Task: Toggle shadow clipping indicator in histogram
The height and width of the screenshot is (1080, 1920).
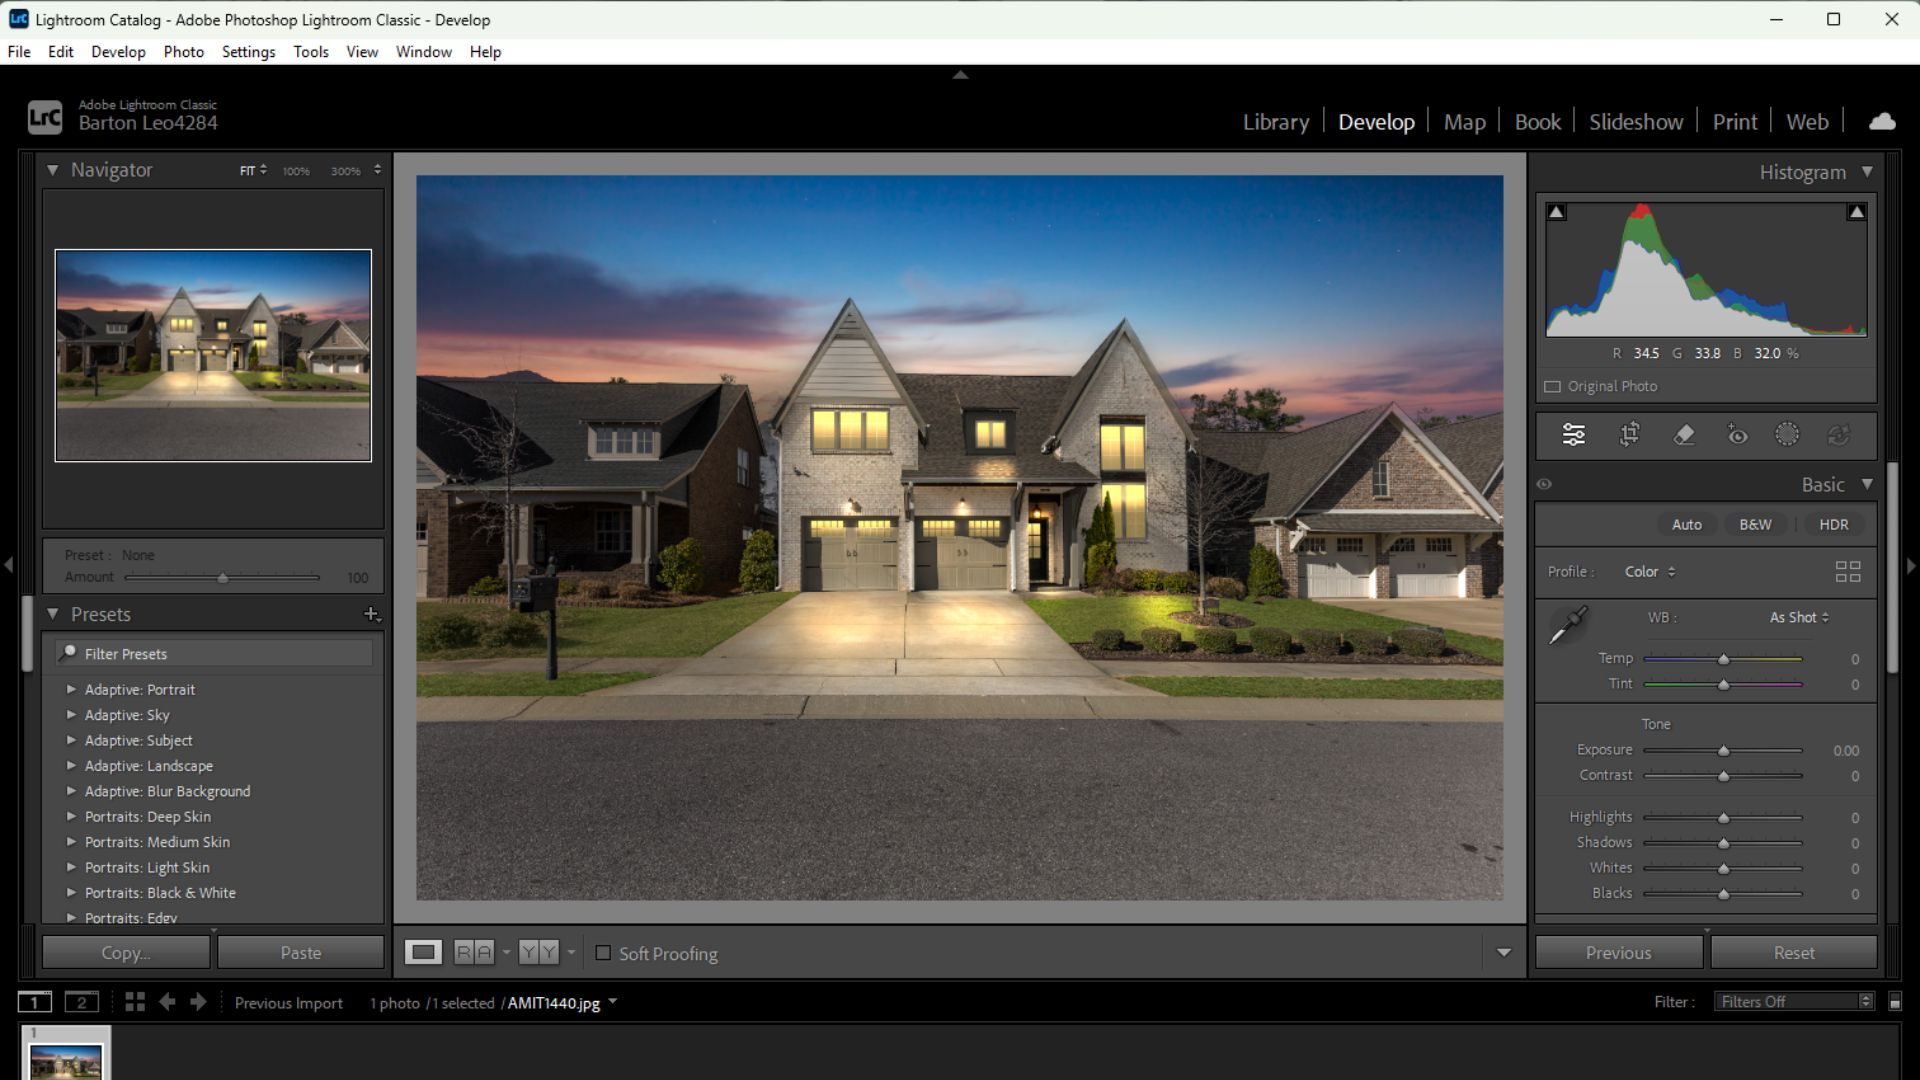Action: click(x=1556, y=212)
